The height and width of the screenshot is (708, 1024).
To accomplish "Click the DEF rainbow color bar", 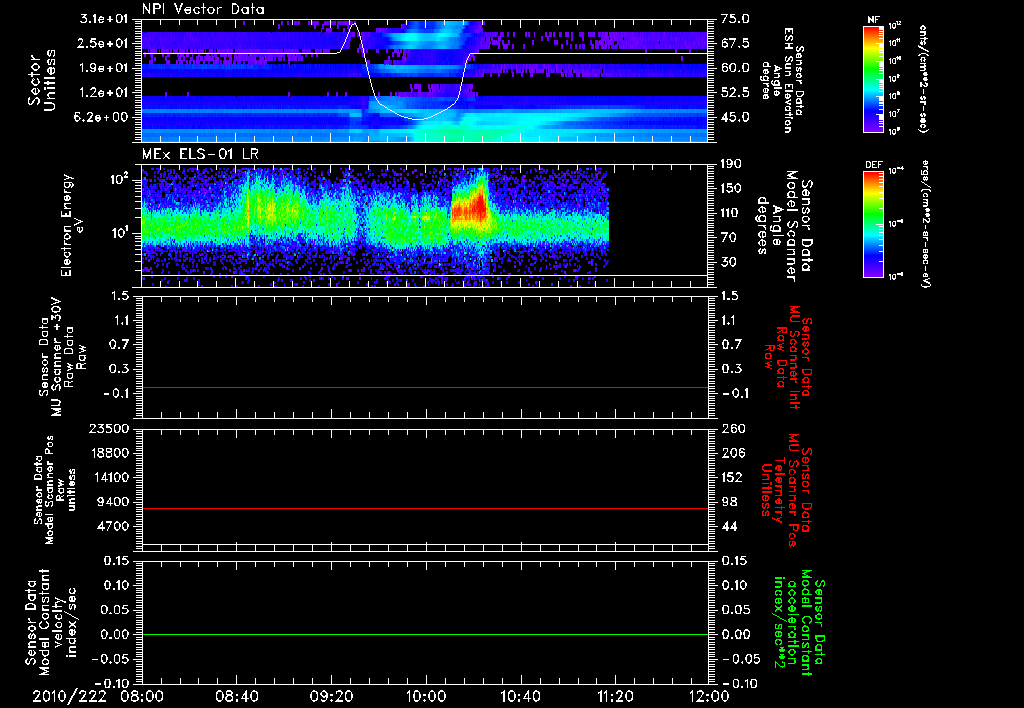I will 873,225.
